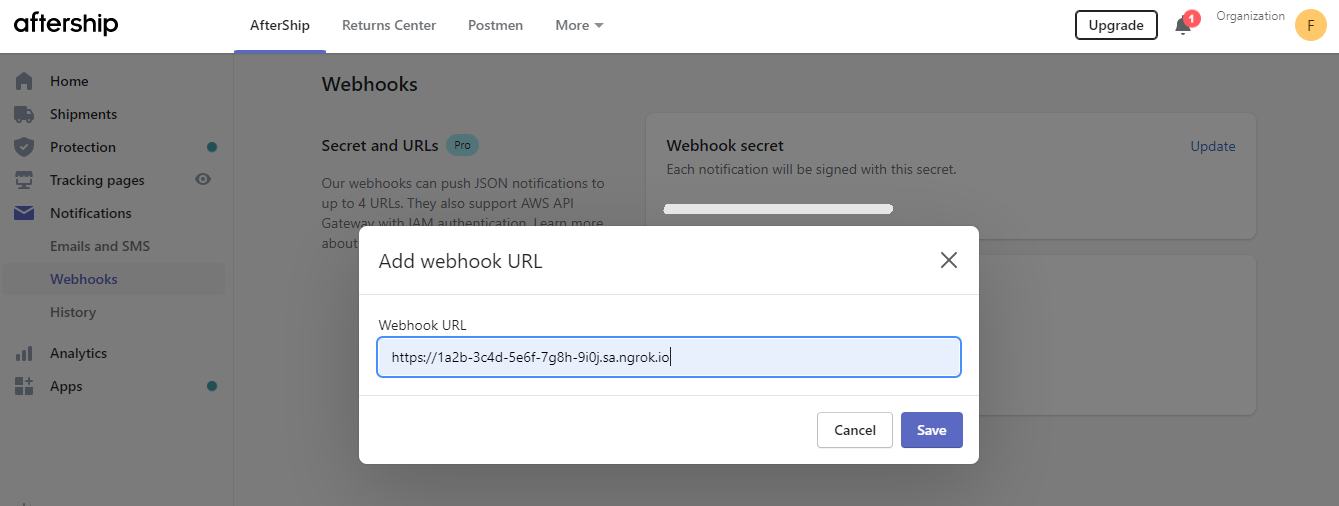Click the Notifications envelope icon
This screenshot has height=506, width=1339.
pyautogui.click(x=24, y=213)
